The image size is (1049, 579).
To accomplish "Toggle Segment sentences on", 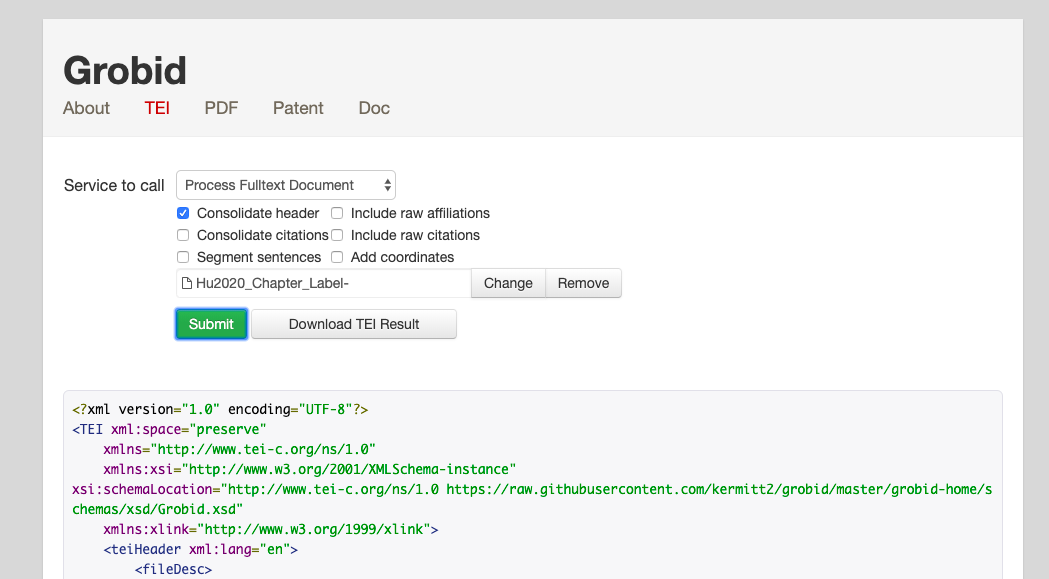I will tap(183, 256).
